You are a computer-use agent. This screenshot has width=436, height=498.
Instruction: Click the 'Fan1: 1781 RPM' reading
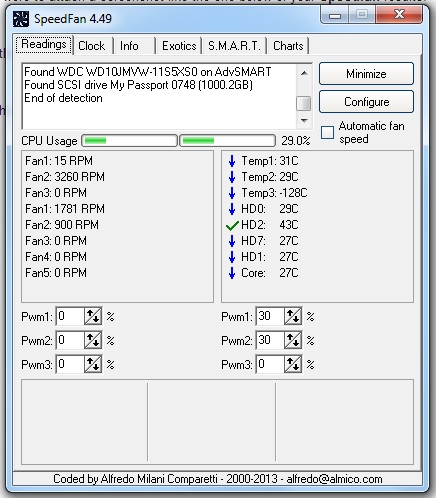[65, 209]
